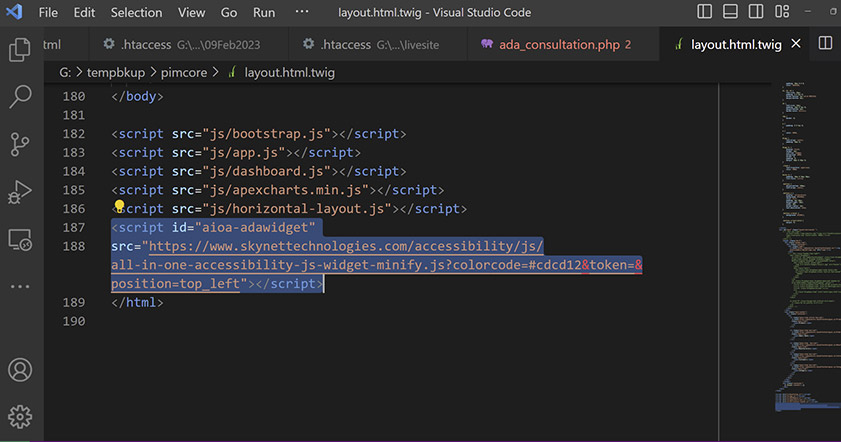Click the G: breadcrumb segment
The width and height of the screenshot is (841, 442).
point(65,72)
